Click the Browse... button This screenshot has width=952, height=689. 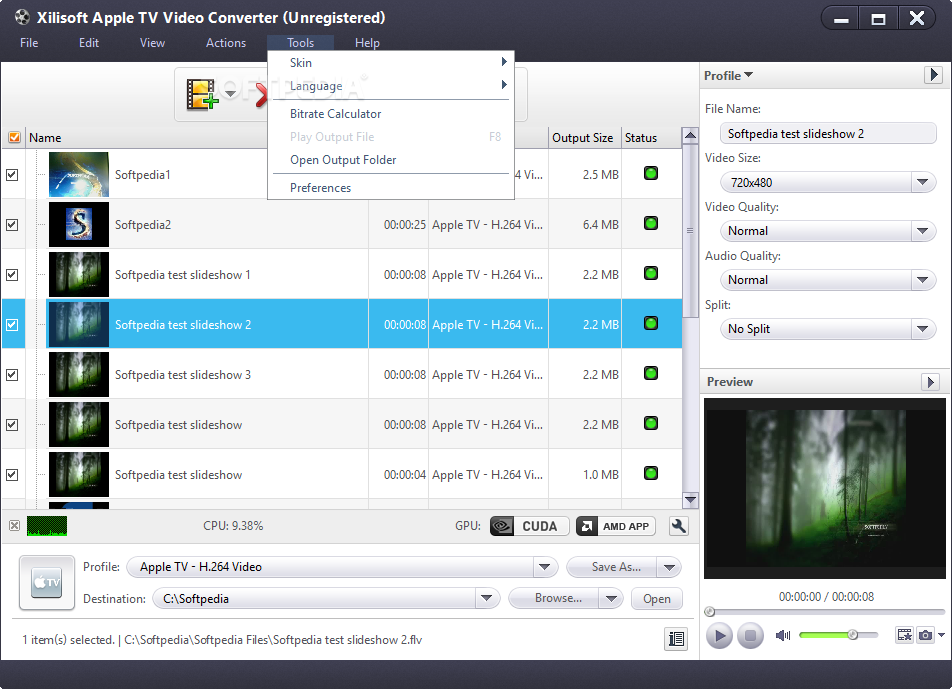[554, 599]
